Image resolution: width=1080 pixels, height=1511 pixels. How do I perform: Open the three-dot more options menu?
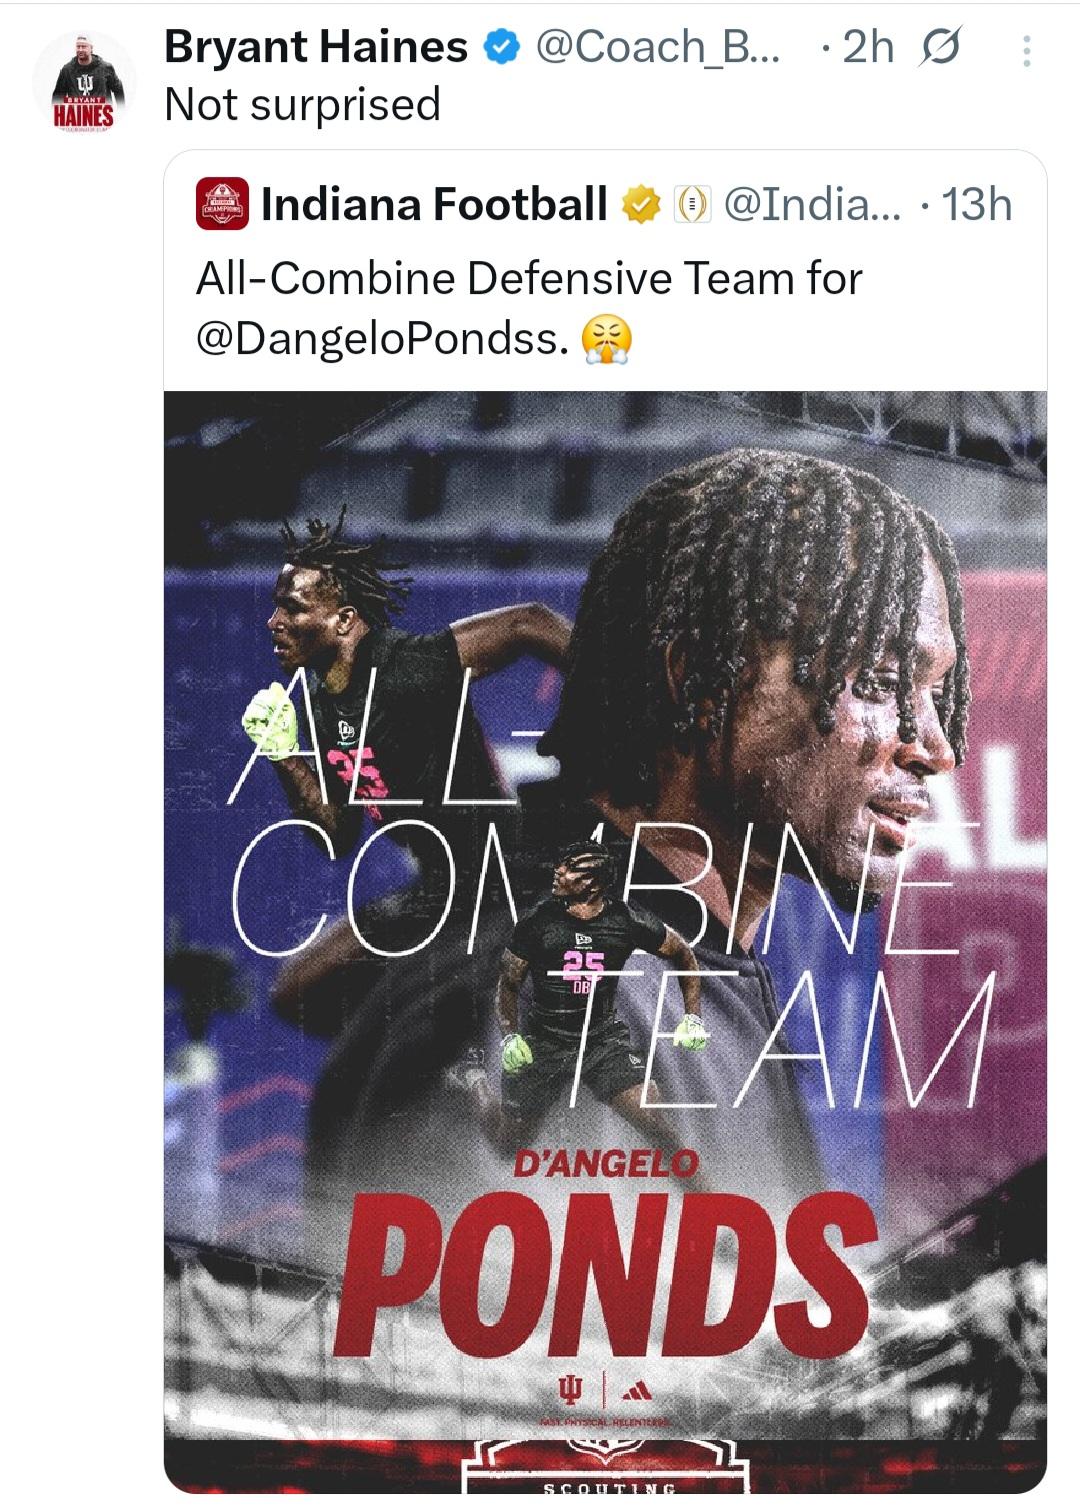click(x=1026, y=51)
